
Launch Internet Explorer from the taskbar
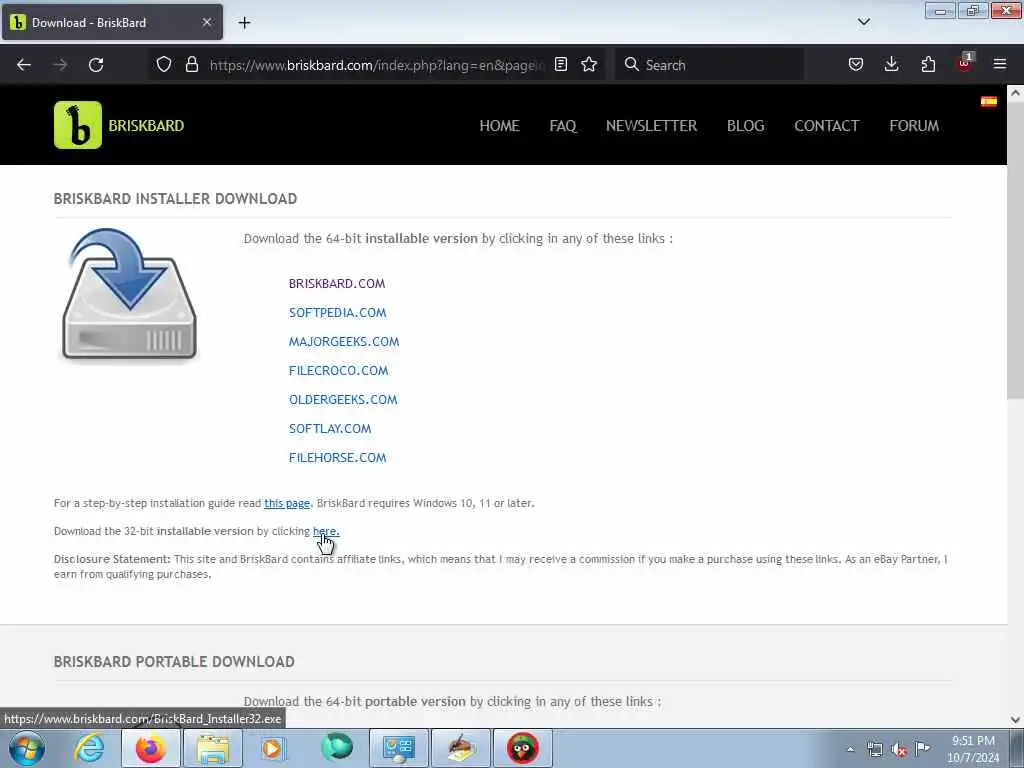coord(89,748)
